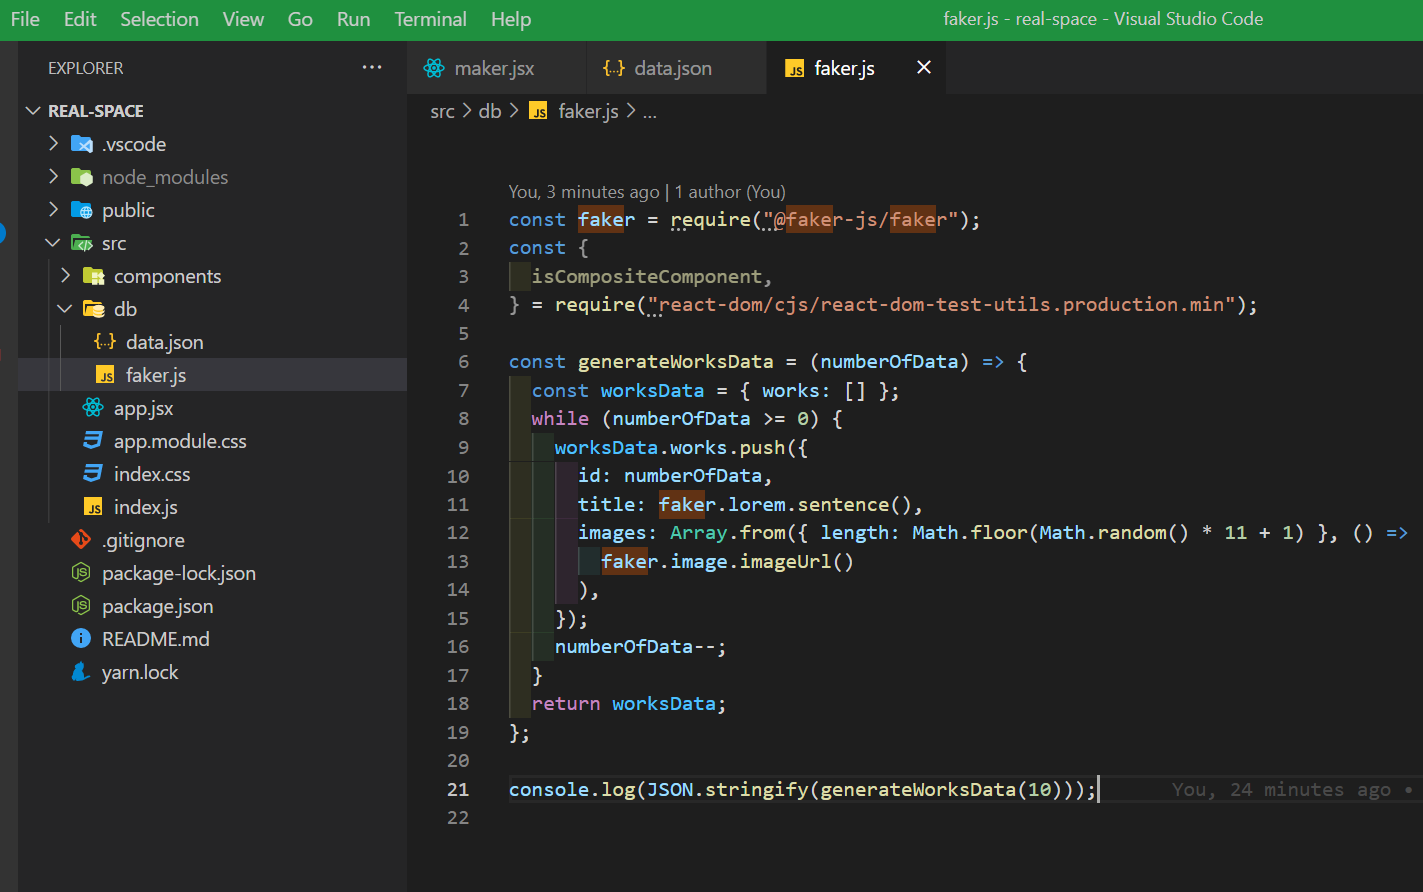The image size is (1423, 892).
Task: Close the faker.js tab
Action: coord(924,67)
